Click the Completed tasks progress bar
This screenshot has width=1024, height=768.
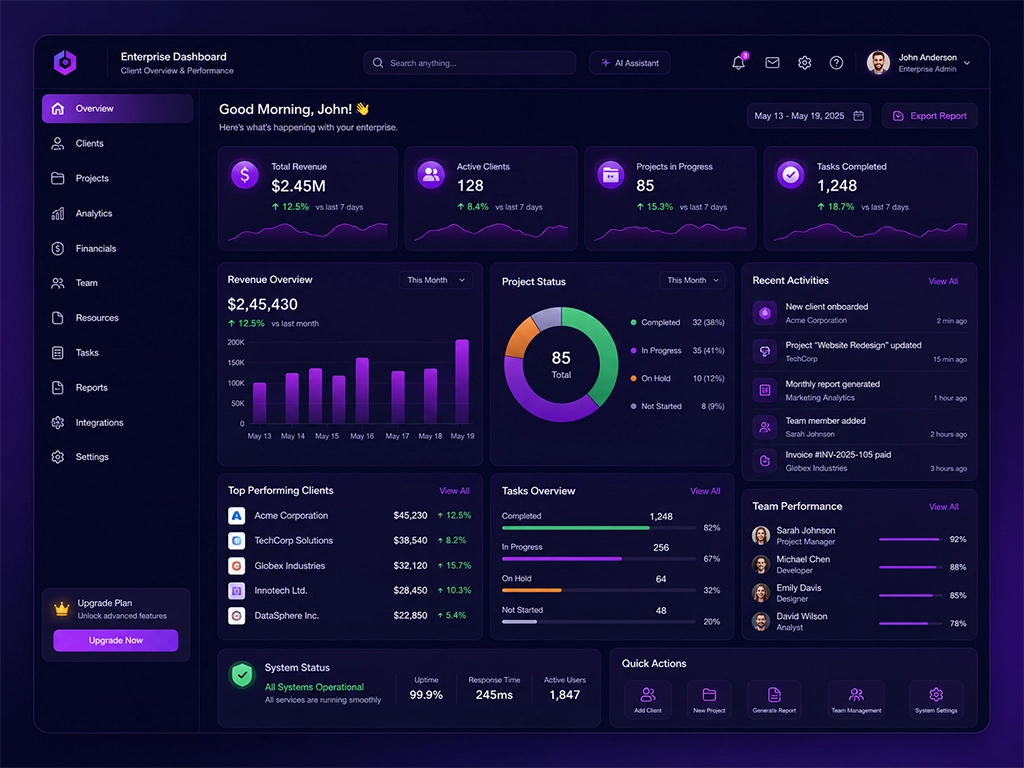(598, 528)
